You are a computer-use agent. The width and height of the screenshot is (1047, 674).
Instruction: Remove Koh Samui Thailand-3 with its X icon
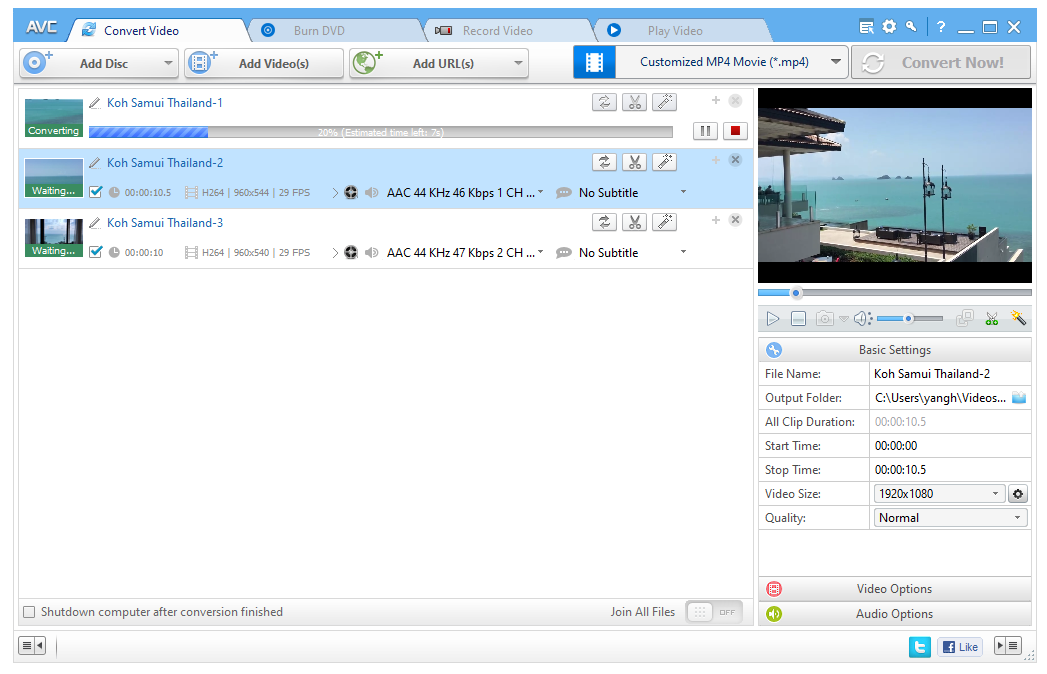[735, 220]
